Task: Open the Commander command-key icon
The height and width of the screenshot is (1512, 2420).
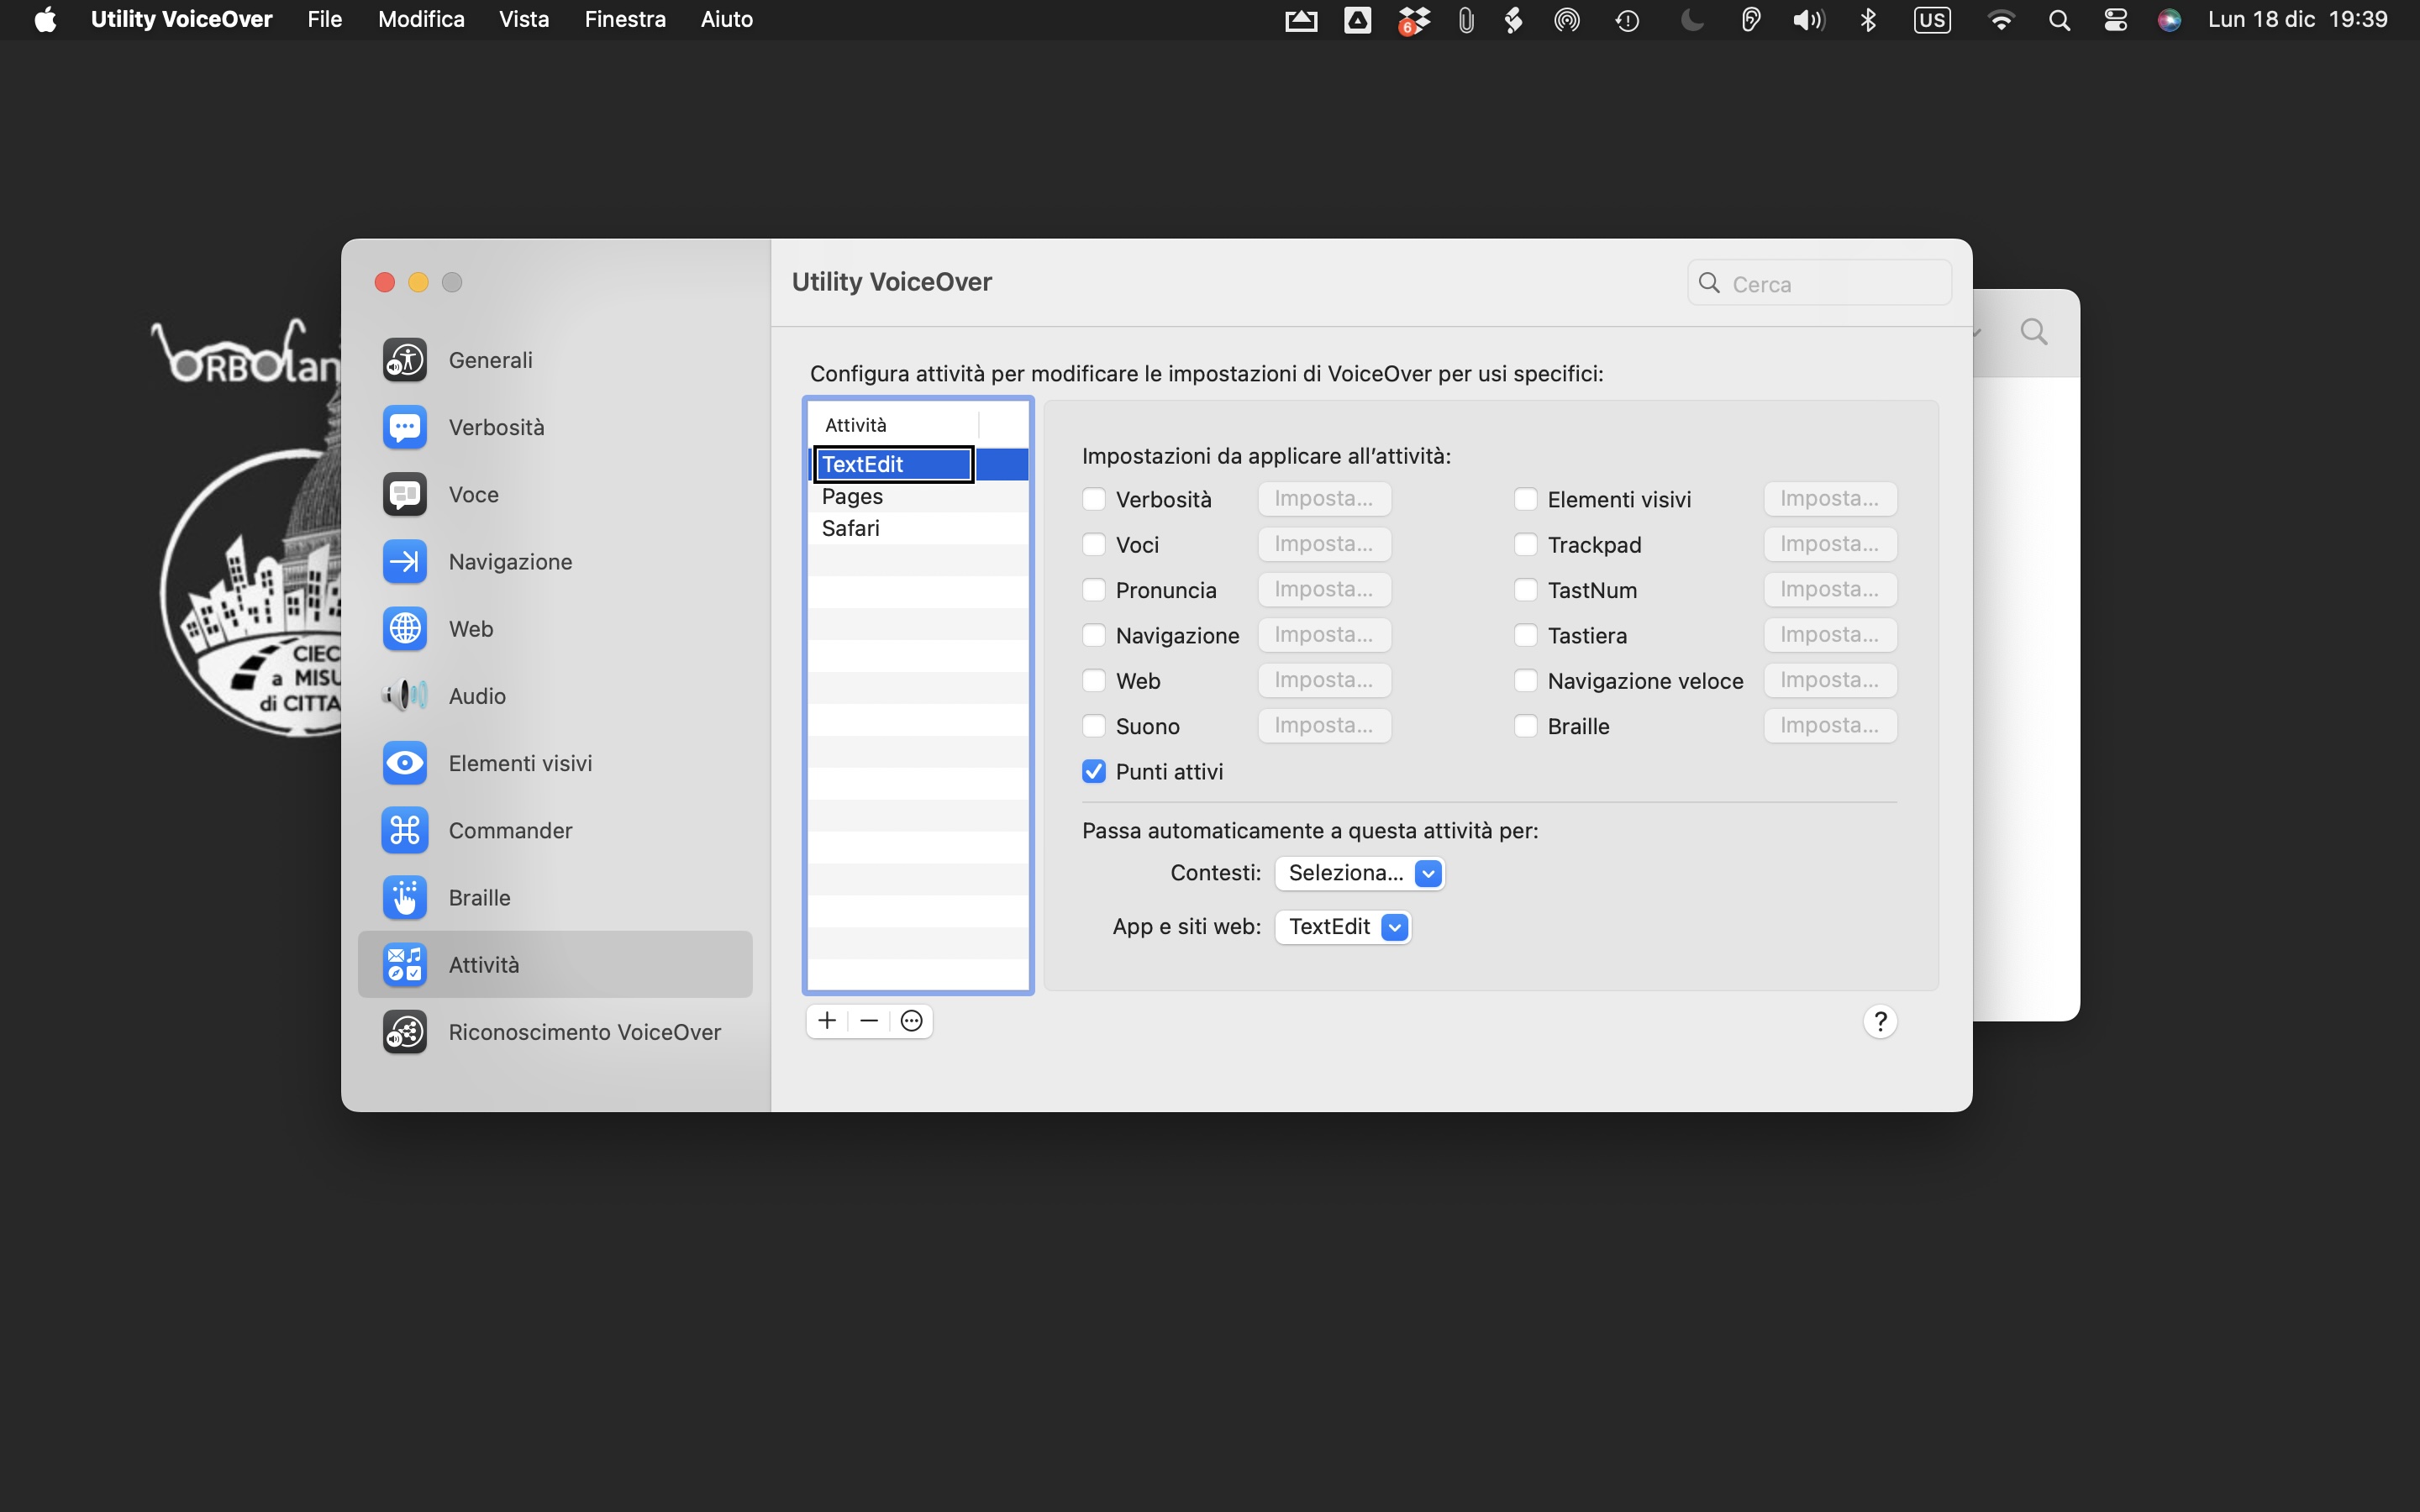Action: (405, 830)
